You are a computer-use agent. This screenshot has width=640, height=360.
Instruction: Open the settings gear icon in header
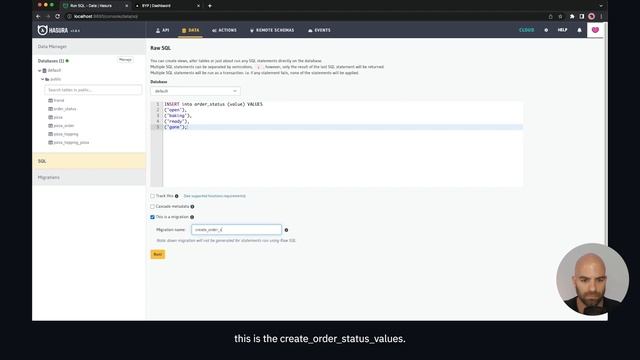(546, 30)
